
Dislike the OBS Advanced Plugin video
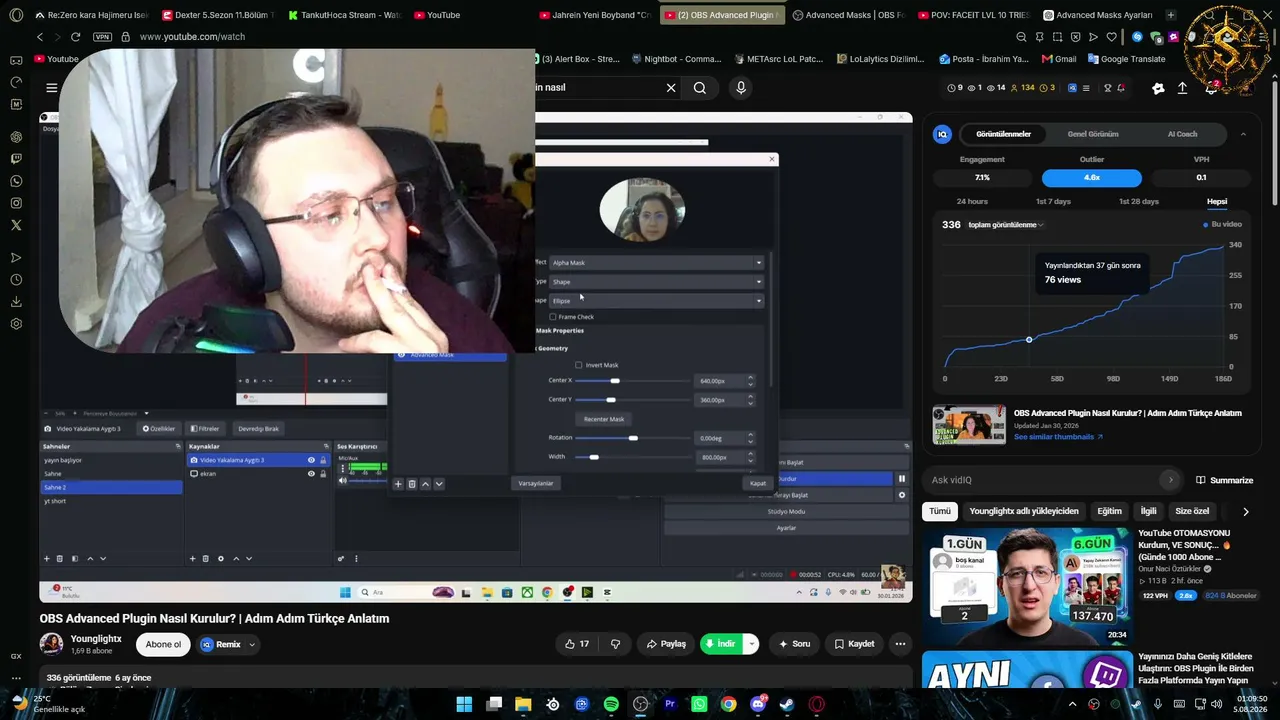(615, 644)
